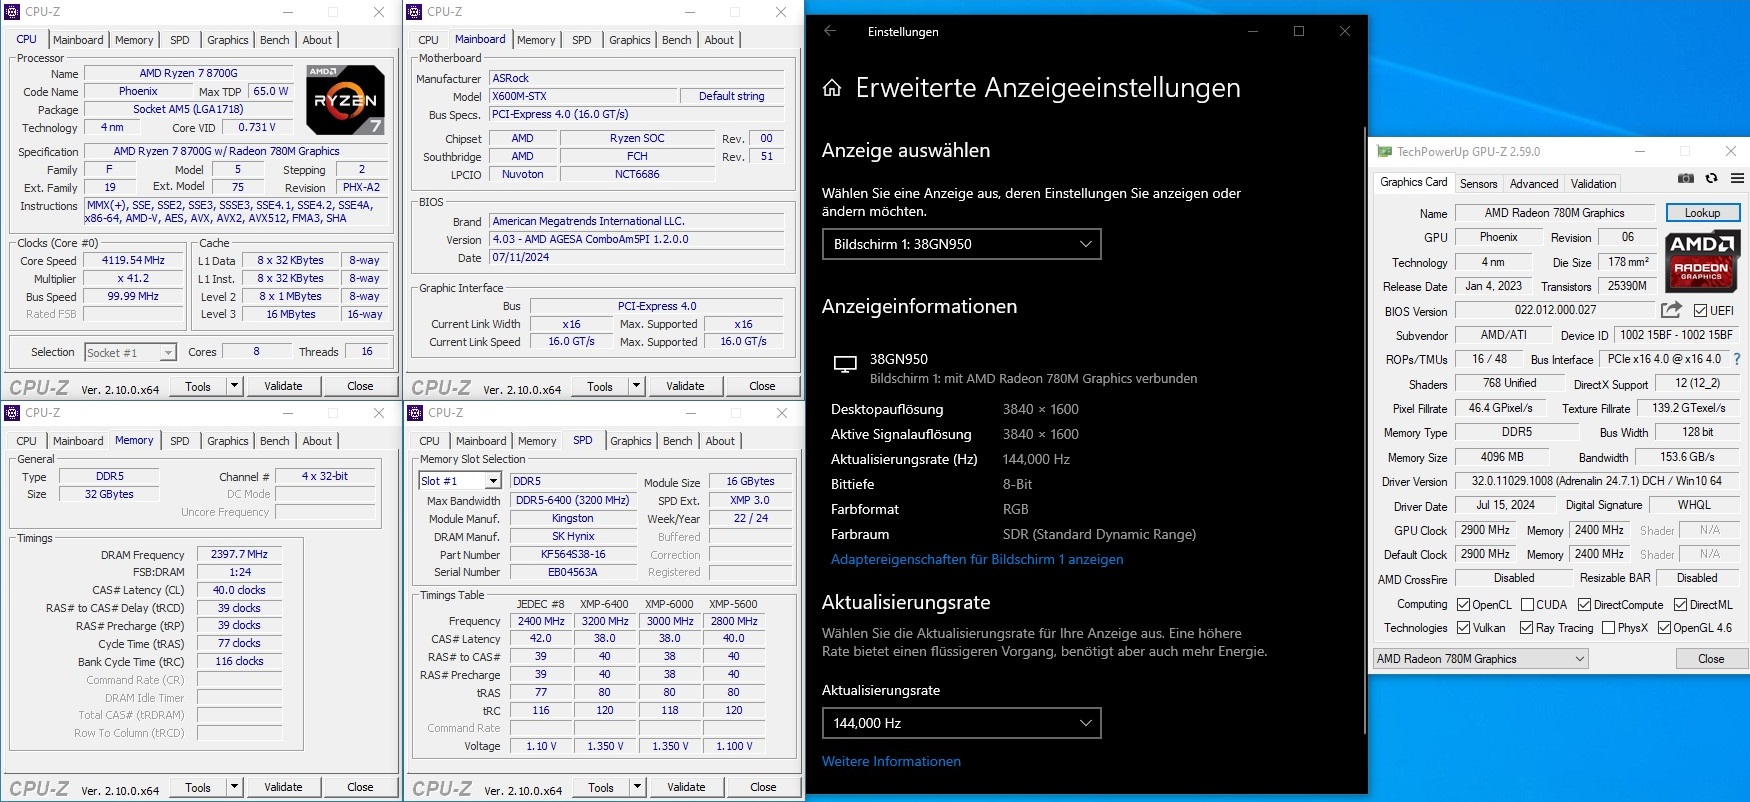Viewport: 1750px width, 802px height.
Task: Open the 144,000 Hz Aktualisierungsrate dropdown
Action: [961, 723]
